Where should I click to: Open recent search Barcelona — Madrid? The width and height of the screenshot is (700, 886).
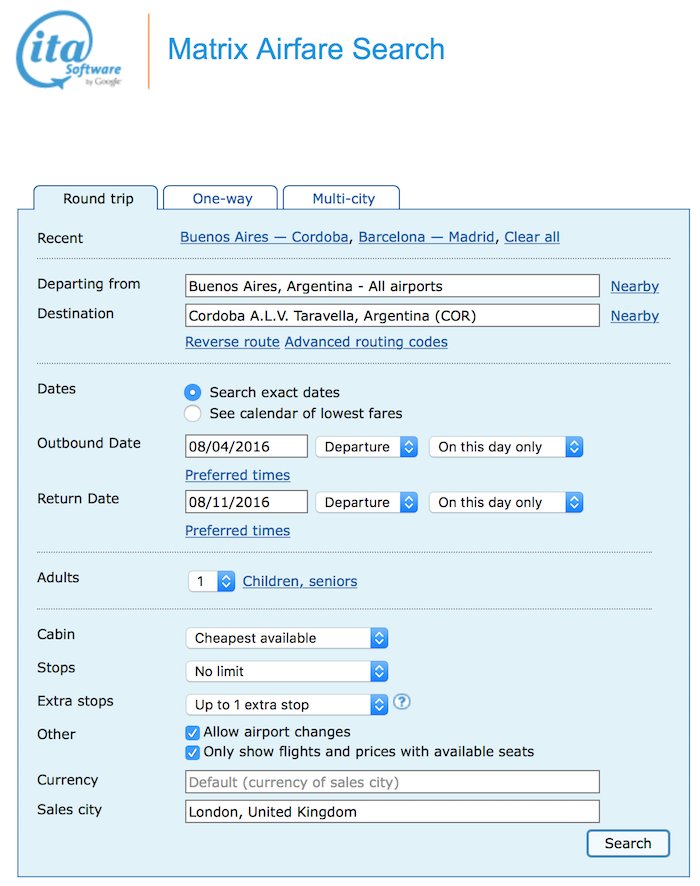tap(426, 237)
